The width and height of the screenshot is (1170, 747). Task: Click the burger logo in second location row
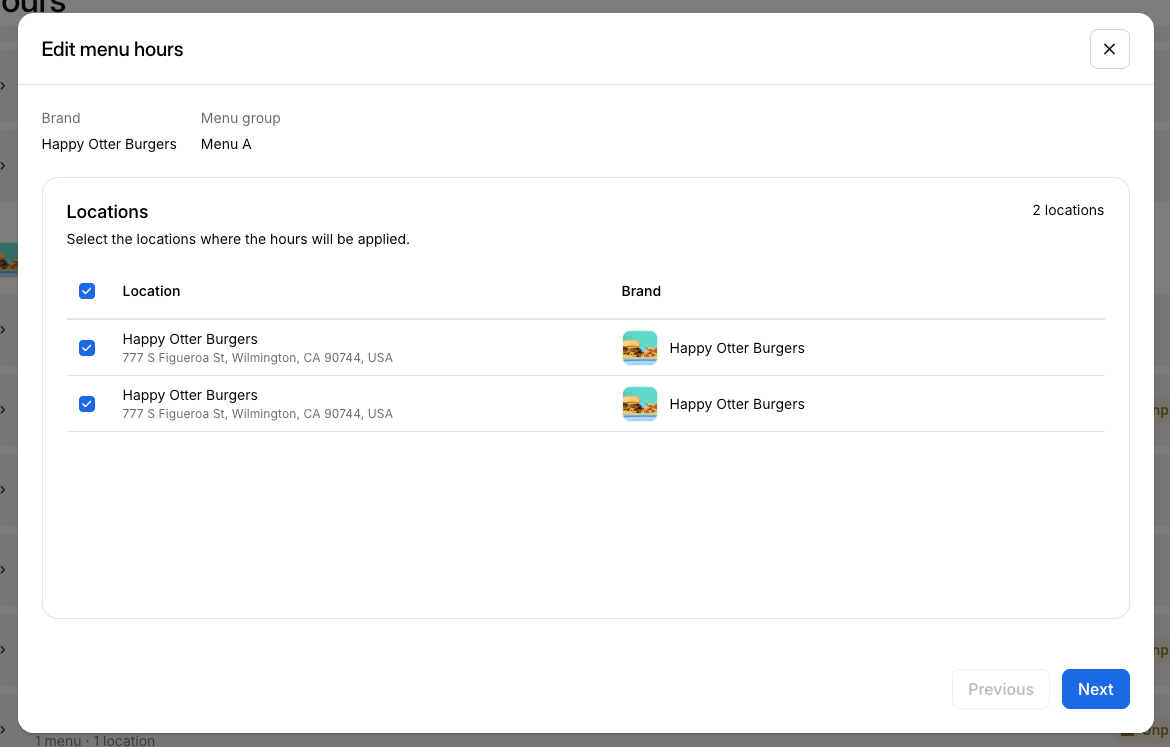coord(640,404)
